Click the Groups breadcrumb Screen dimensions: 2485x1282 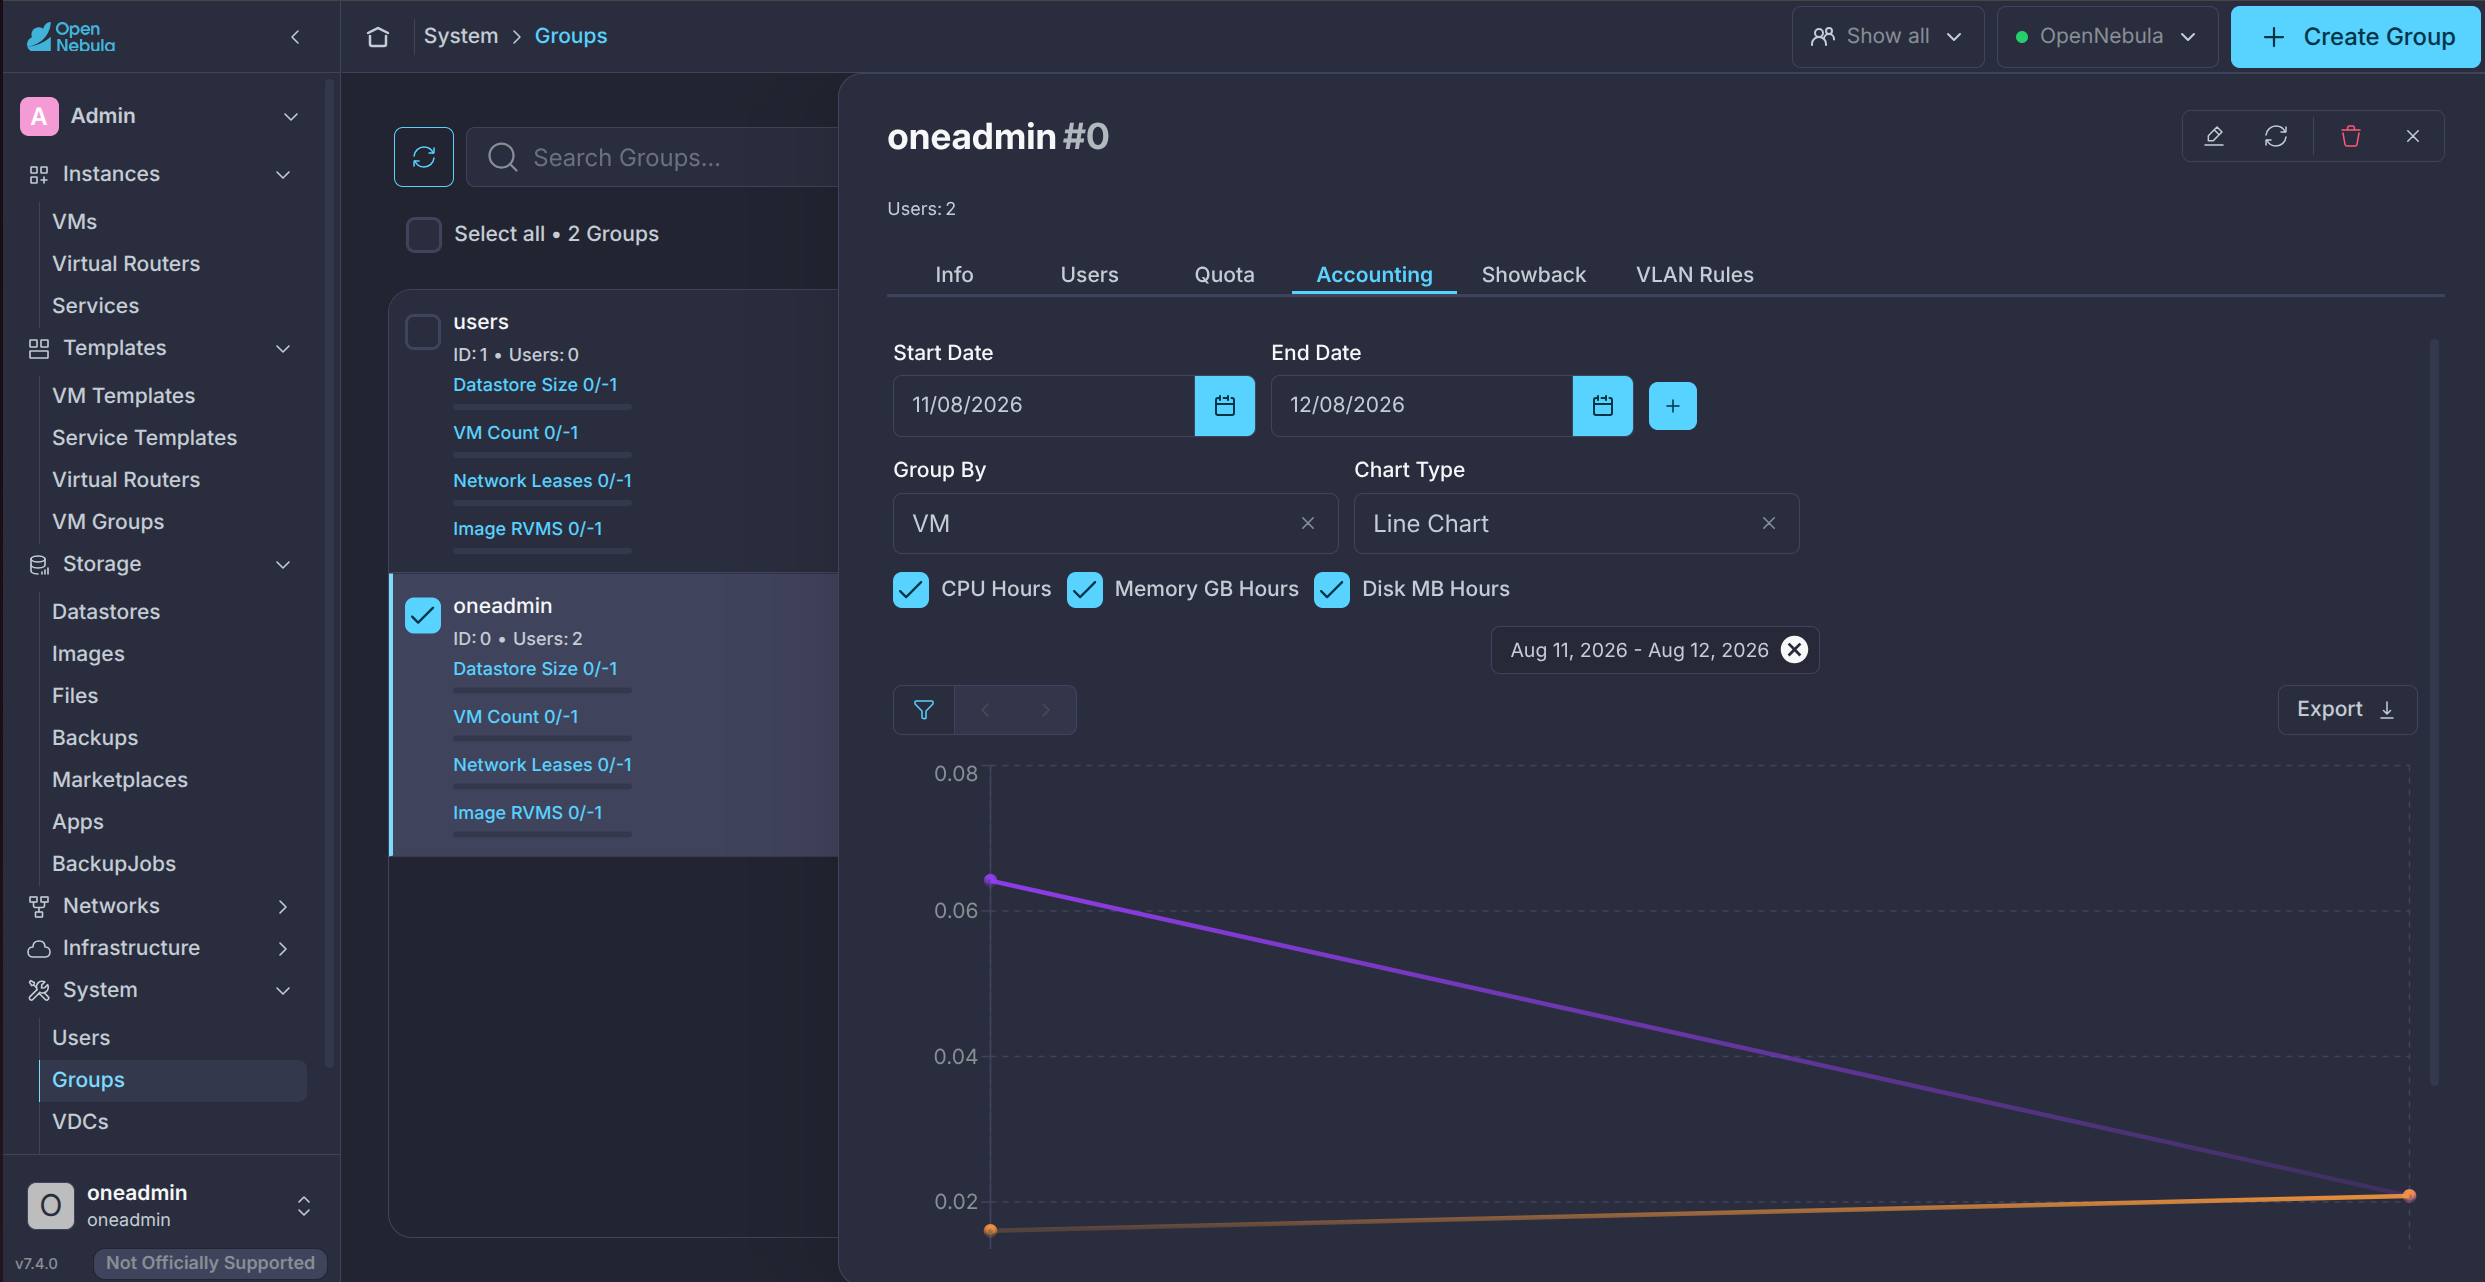(571, 36)
